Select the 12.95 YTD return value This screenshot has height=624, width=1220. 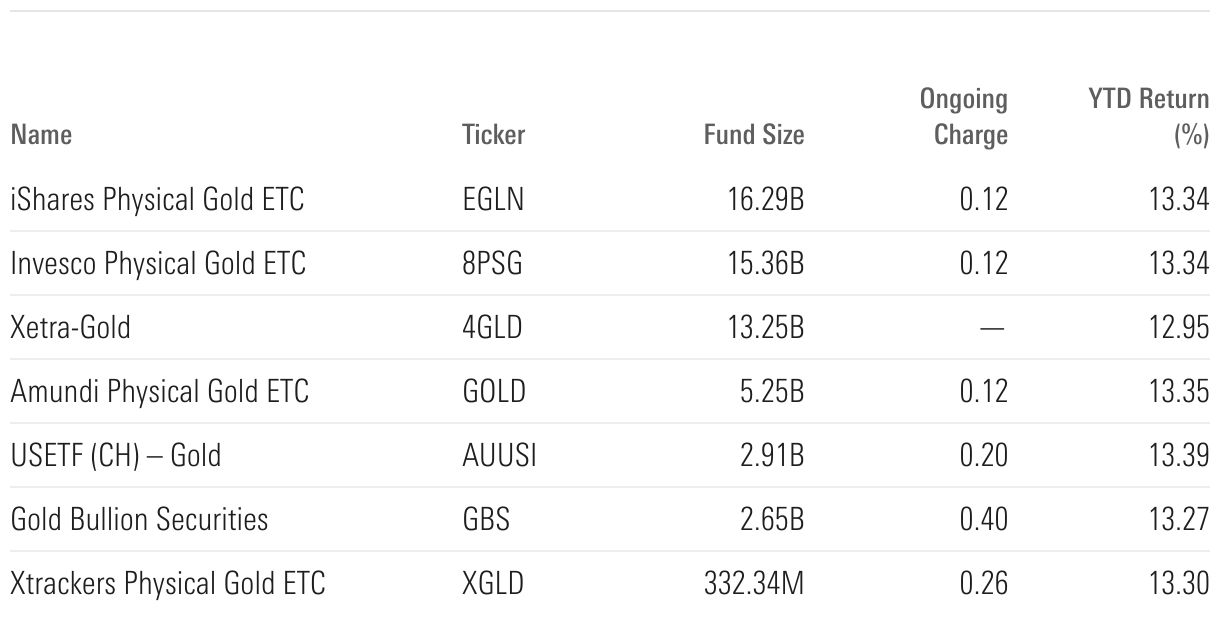[x=1179, y=328]
